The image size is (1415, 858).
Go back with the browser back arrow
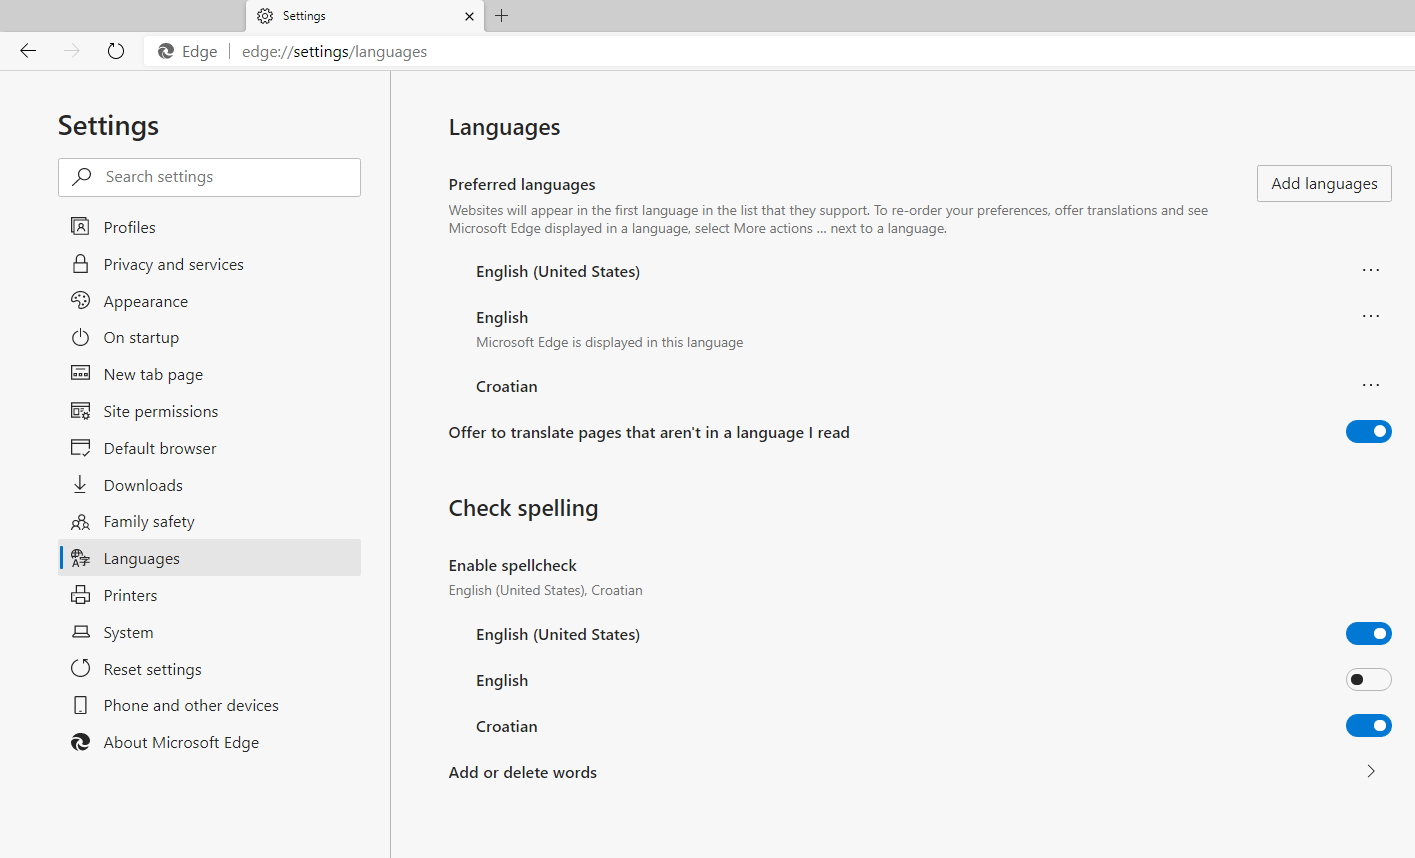tap(28, 51)
